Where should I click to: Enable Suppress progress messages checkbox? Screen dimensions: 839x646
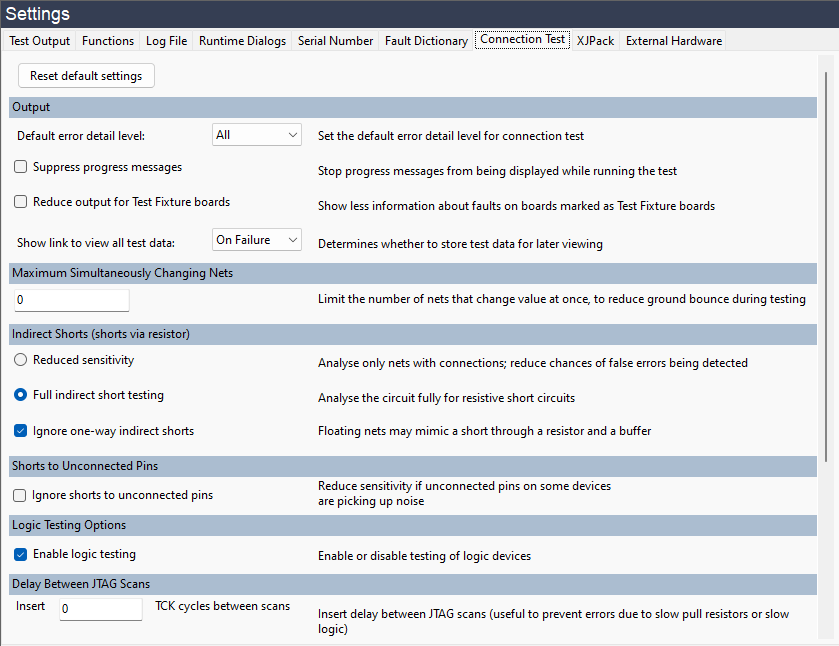click(x=21, y=167)
